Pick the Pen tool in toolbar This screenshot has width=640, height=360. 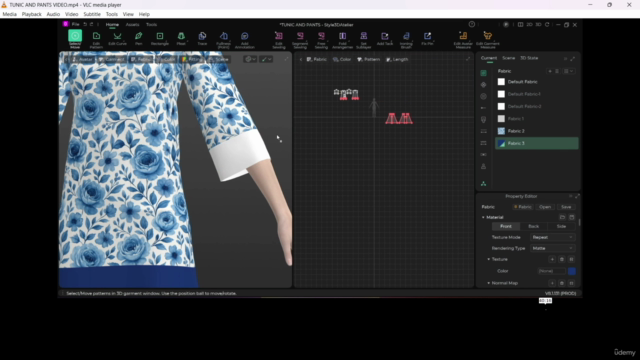(138, 38)
